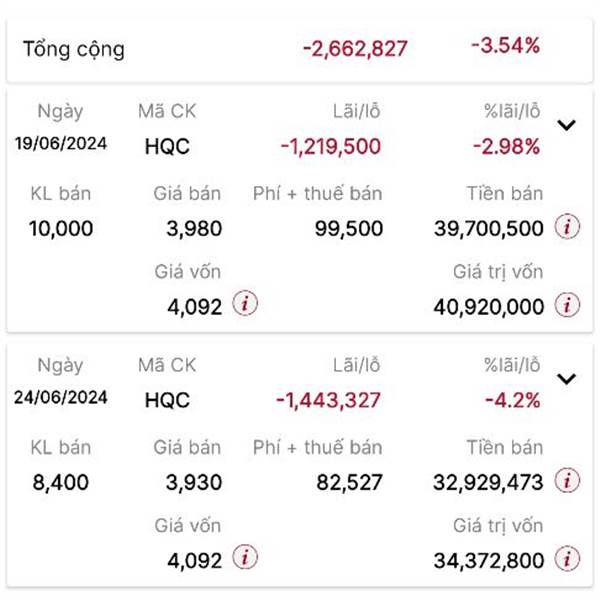This screenshot has height=600, width=600.
Task: Select the Tổng cộng summary row
Action: 300,50
